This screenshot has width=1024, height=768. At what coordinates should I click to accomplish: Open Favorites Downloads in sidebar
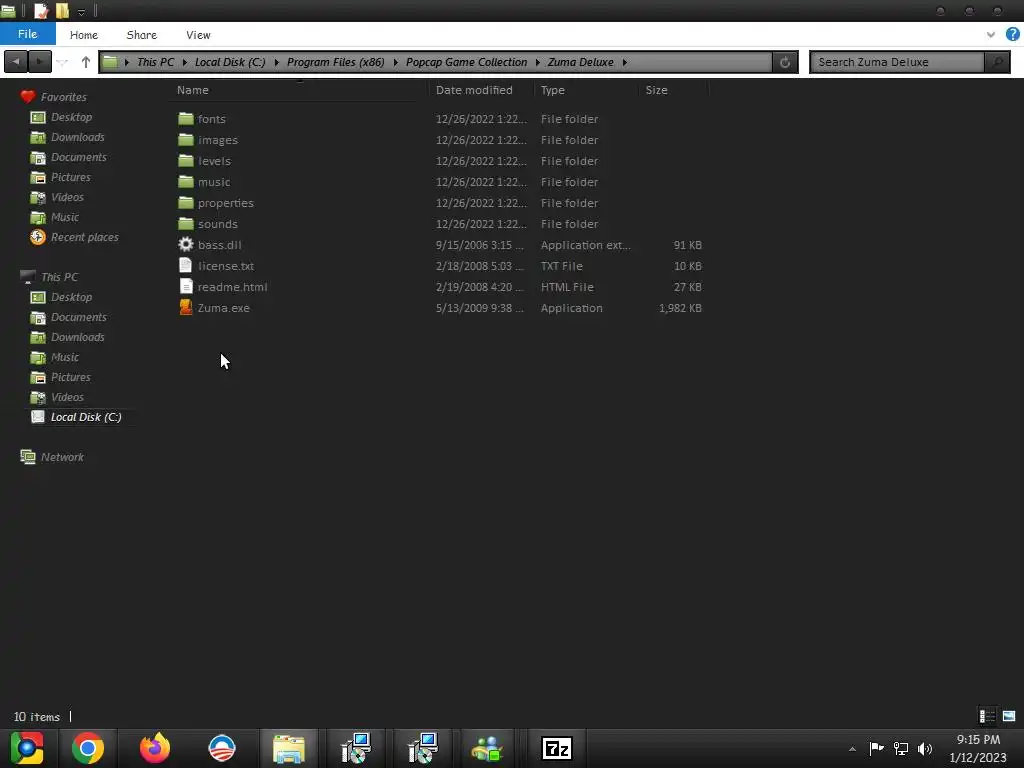pyautogui.click(x=78, y=137)
